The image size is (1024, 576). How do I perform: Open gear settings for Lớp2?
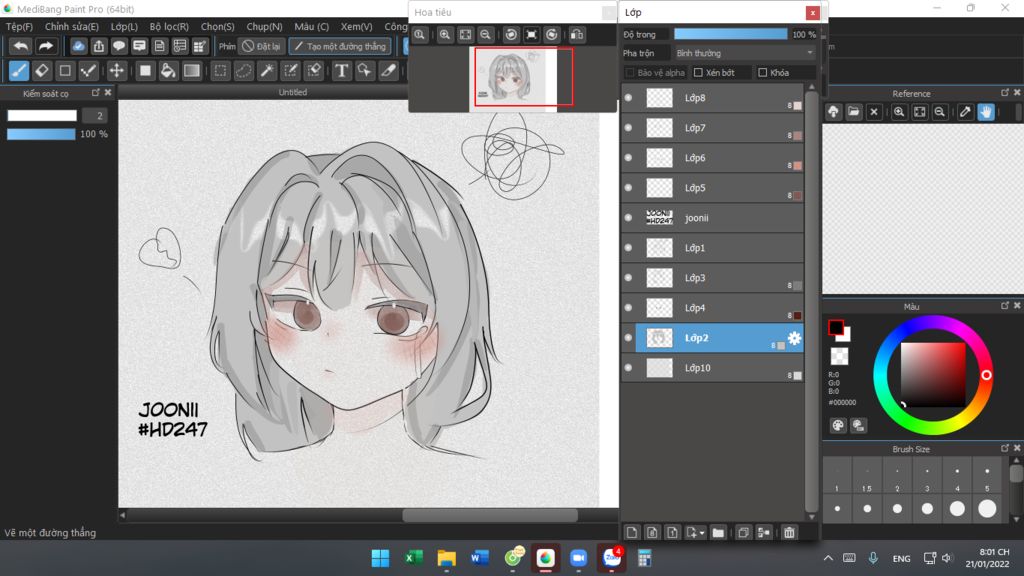tap(794, 338)
